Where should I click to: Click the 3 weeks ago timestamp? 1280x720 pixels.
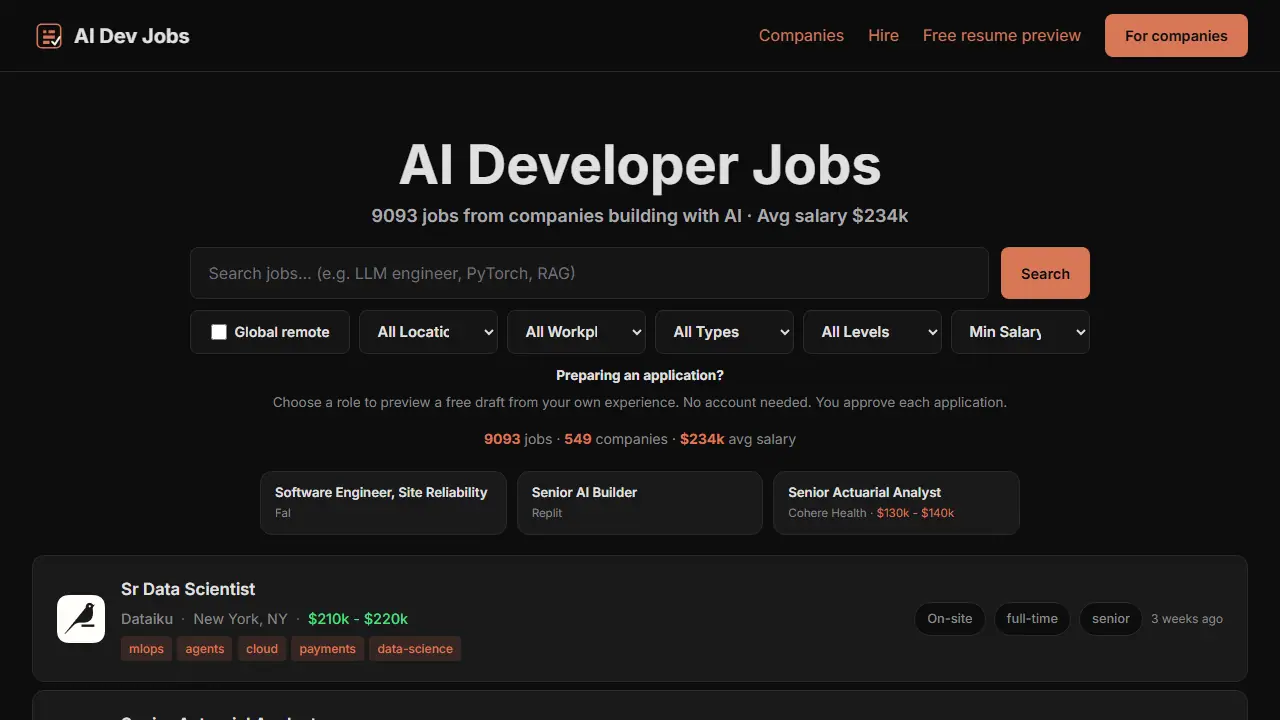[1187, 619]
